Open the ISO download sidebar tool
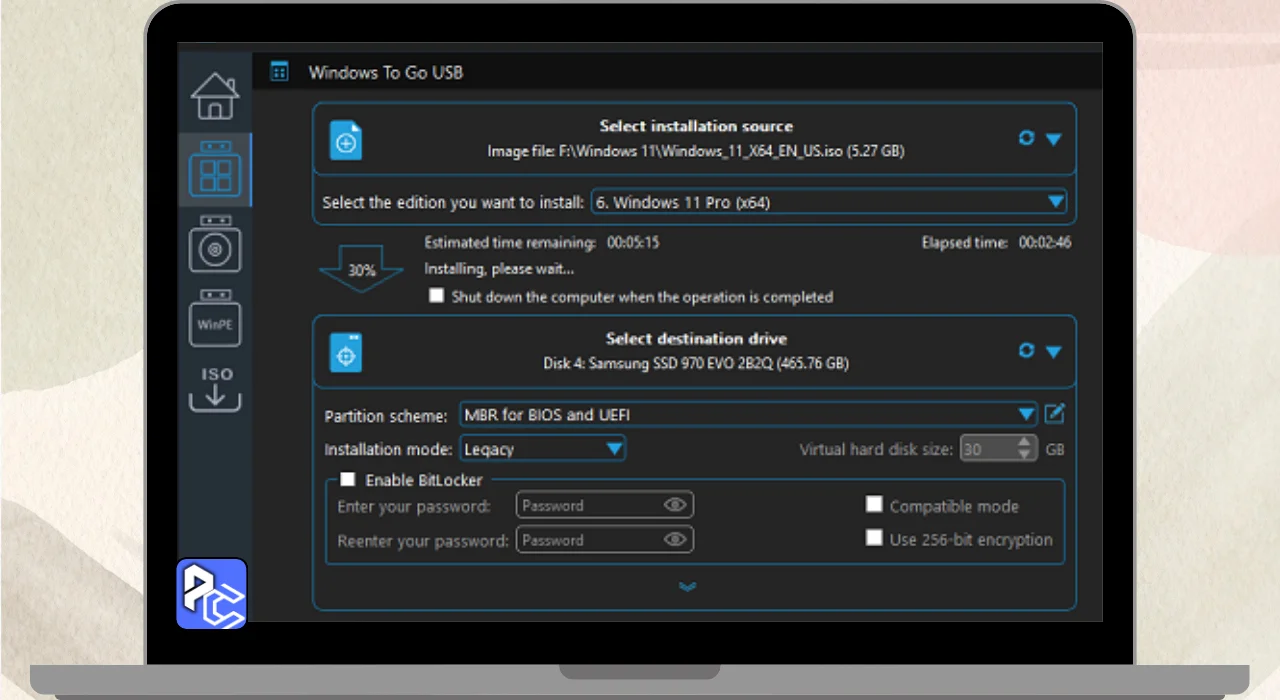This screenshot has height=700, width=1280. (215, 389)
